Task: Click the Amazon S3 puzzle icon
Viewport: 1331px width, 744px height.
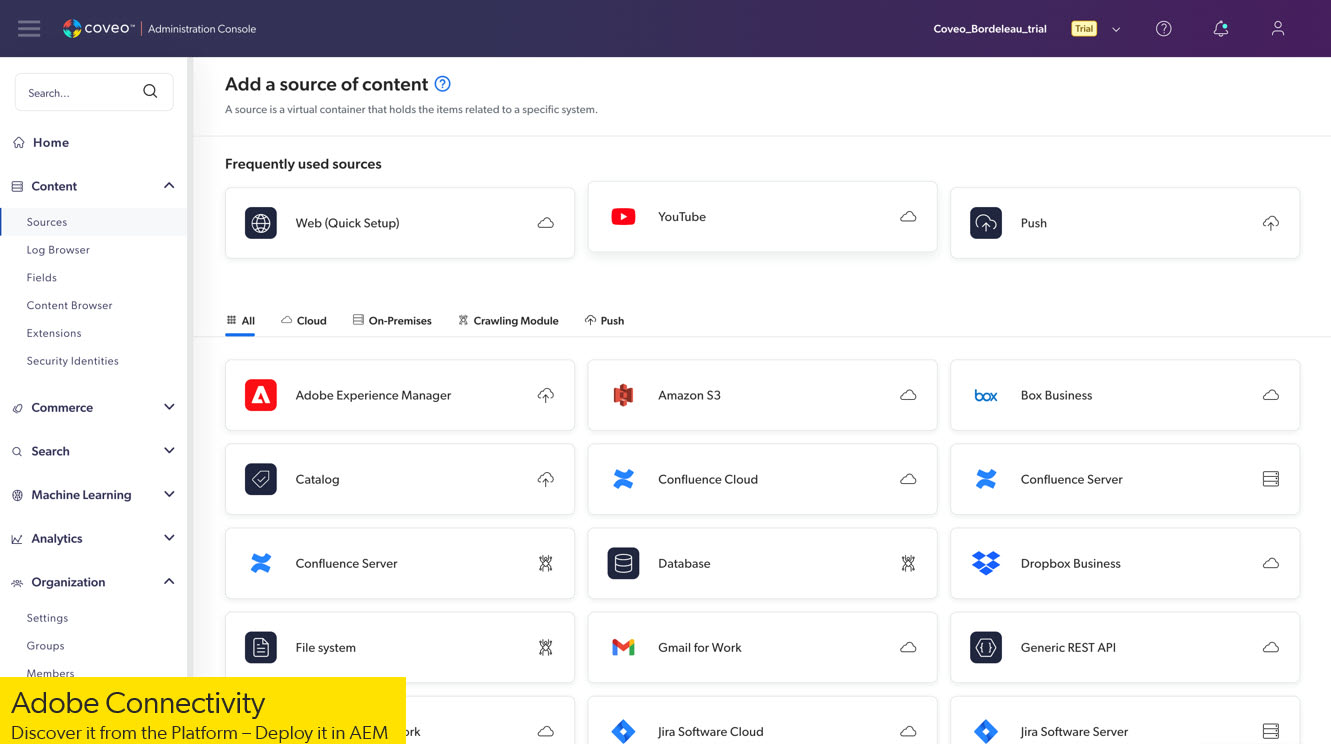Action: coord(623,395)
